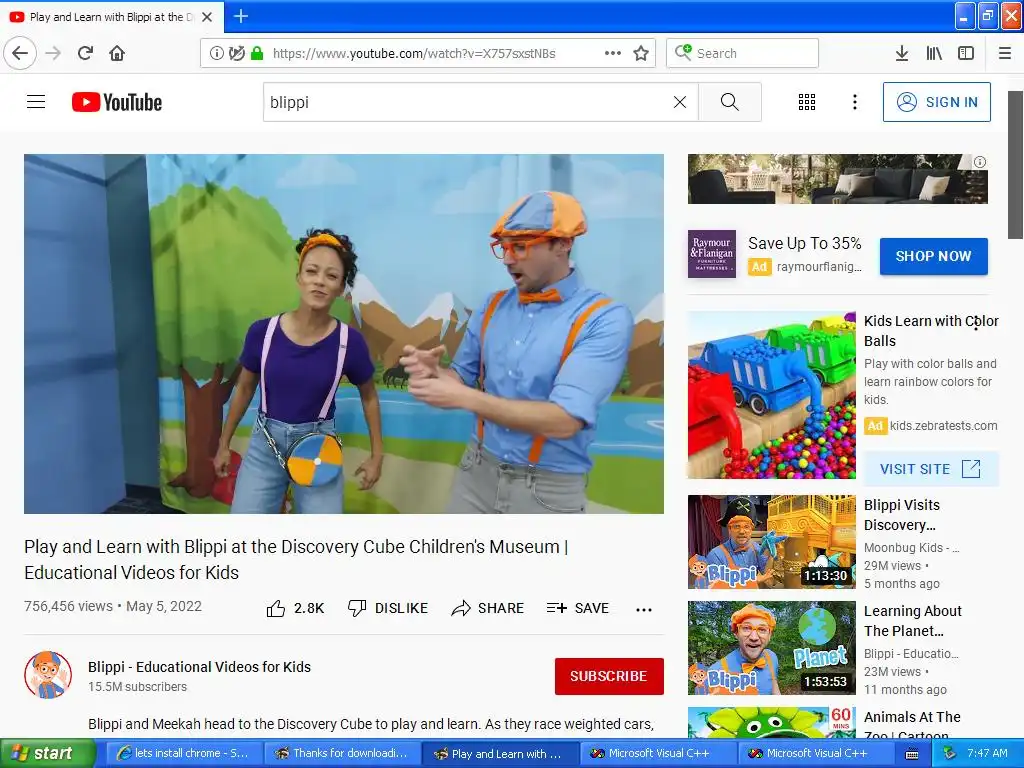Viewport: 1024px width, 768px height.
Task: Click VISIT SITE for kids.zebratests.com ad
Action: click(x=931, y=469)
